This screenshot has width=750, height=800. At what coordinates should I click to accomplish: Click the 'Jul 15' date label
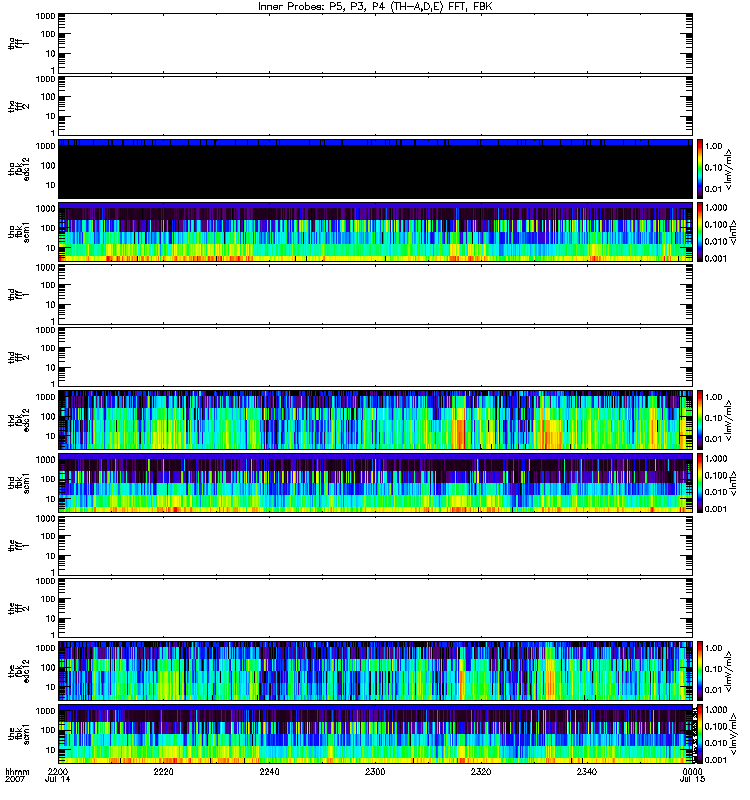point(692,779)
